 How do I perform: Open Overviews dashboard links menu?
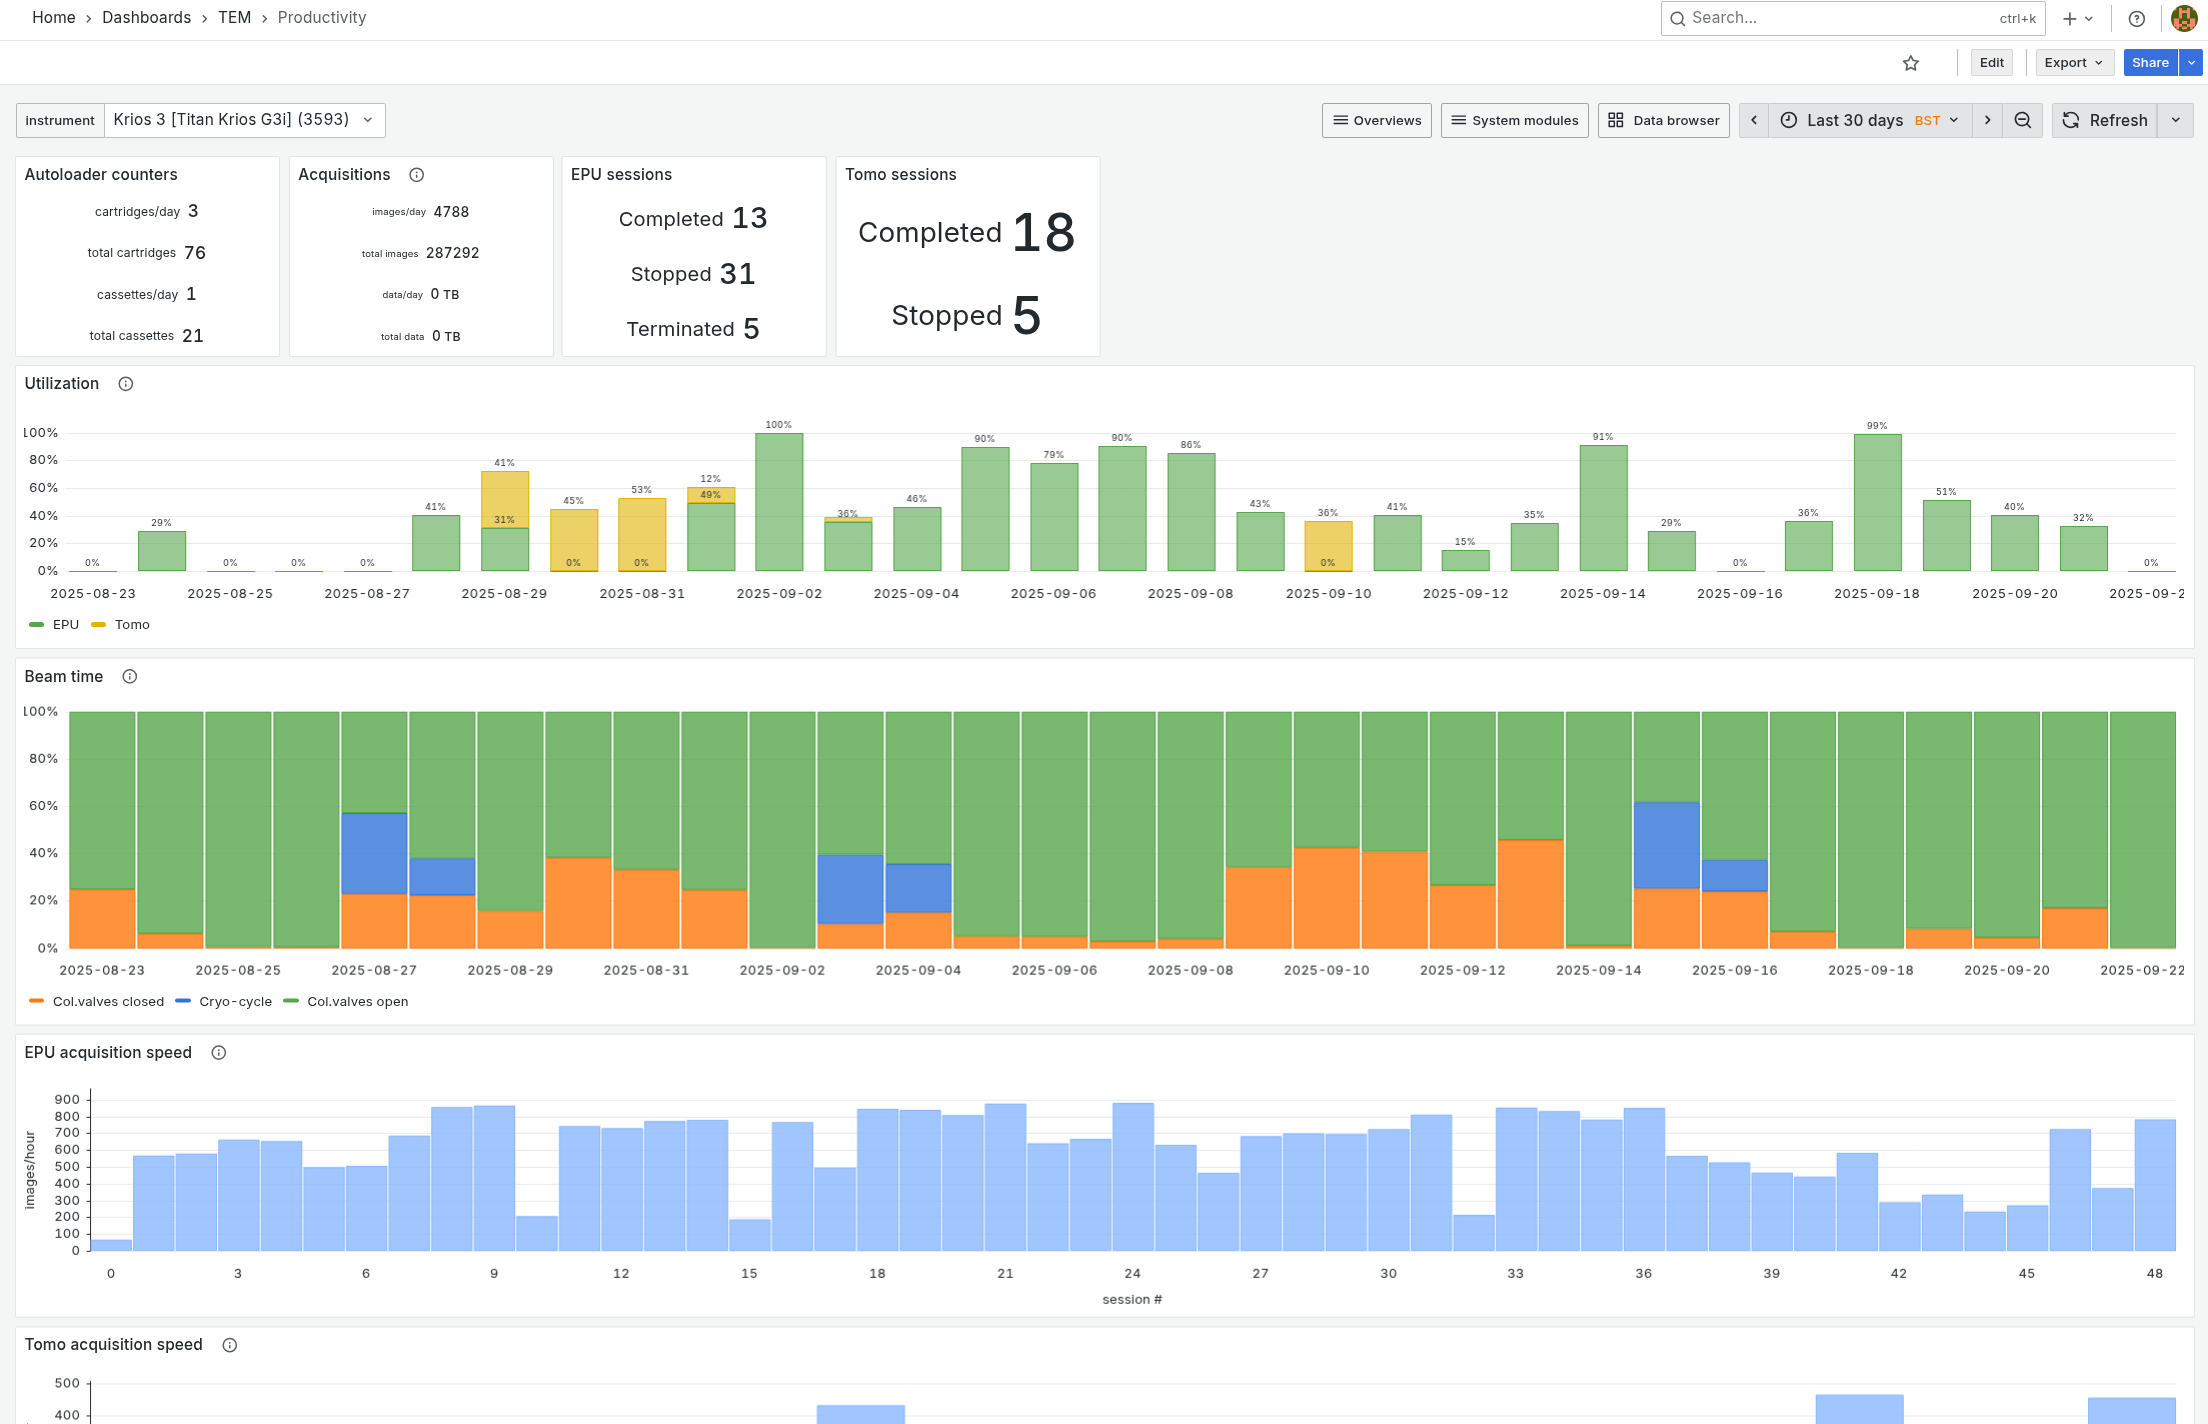pos(1377,120)
